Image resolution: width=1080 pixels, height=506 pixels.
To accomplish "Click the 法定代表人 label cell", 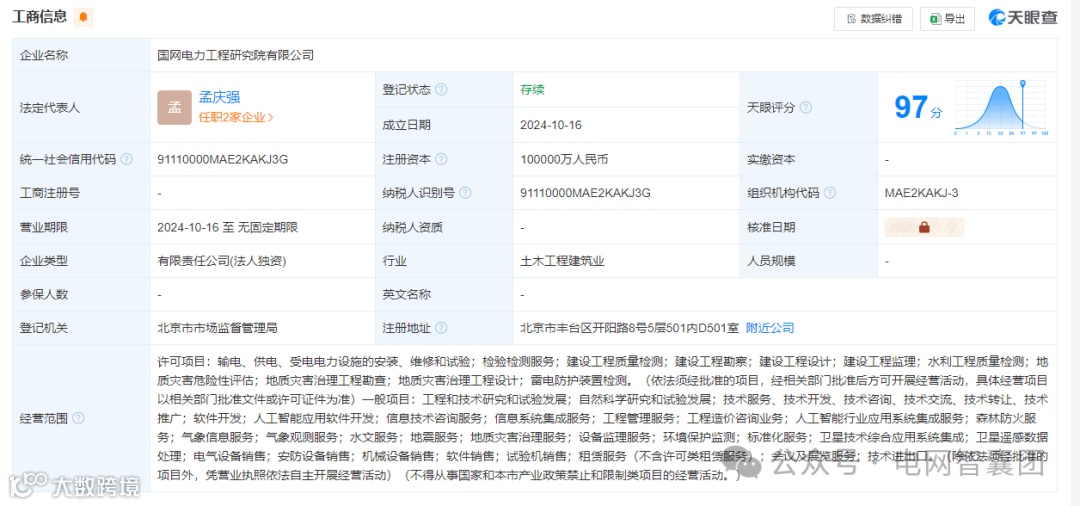I will 81,107.
